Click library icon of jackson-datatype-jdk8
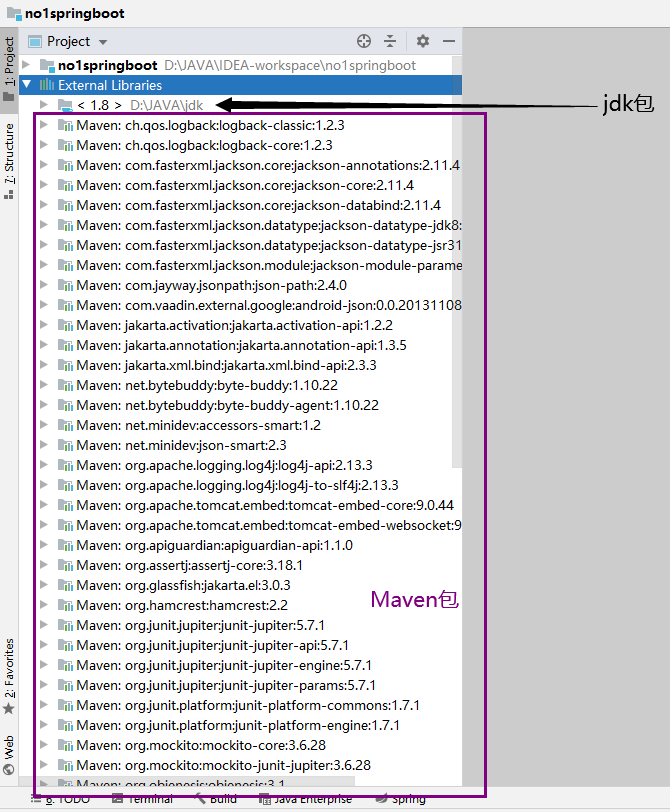The width and height of the screenshot is (670, 812). click(65, 225)
